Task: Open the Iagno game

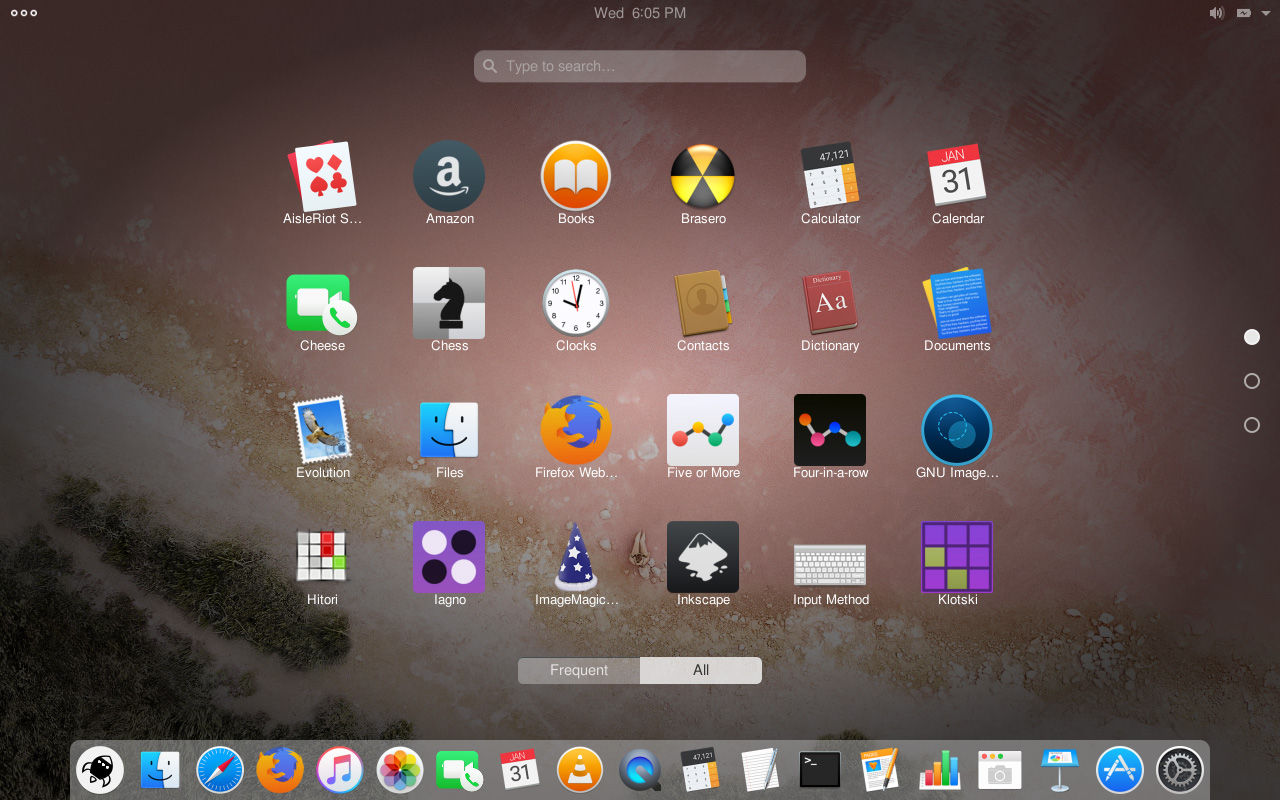Action: click(450, 557)
